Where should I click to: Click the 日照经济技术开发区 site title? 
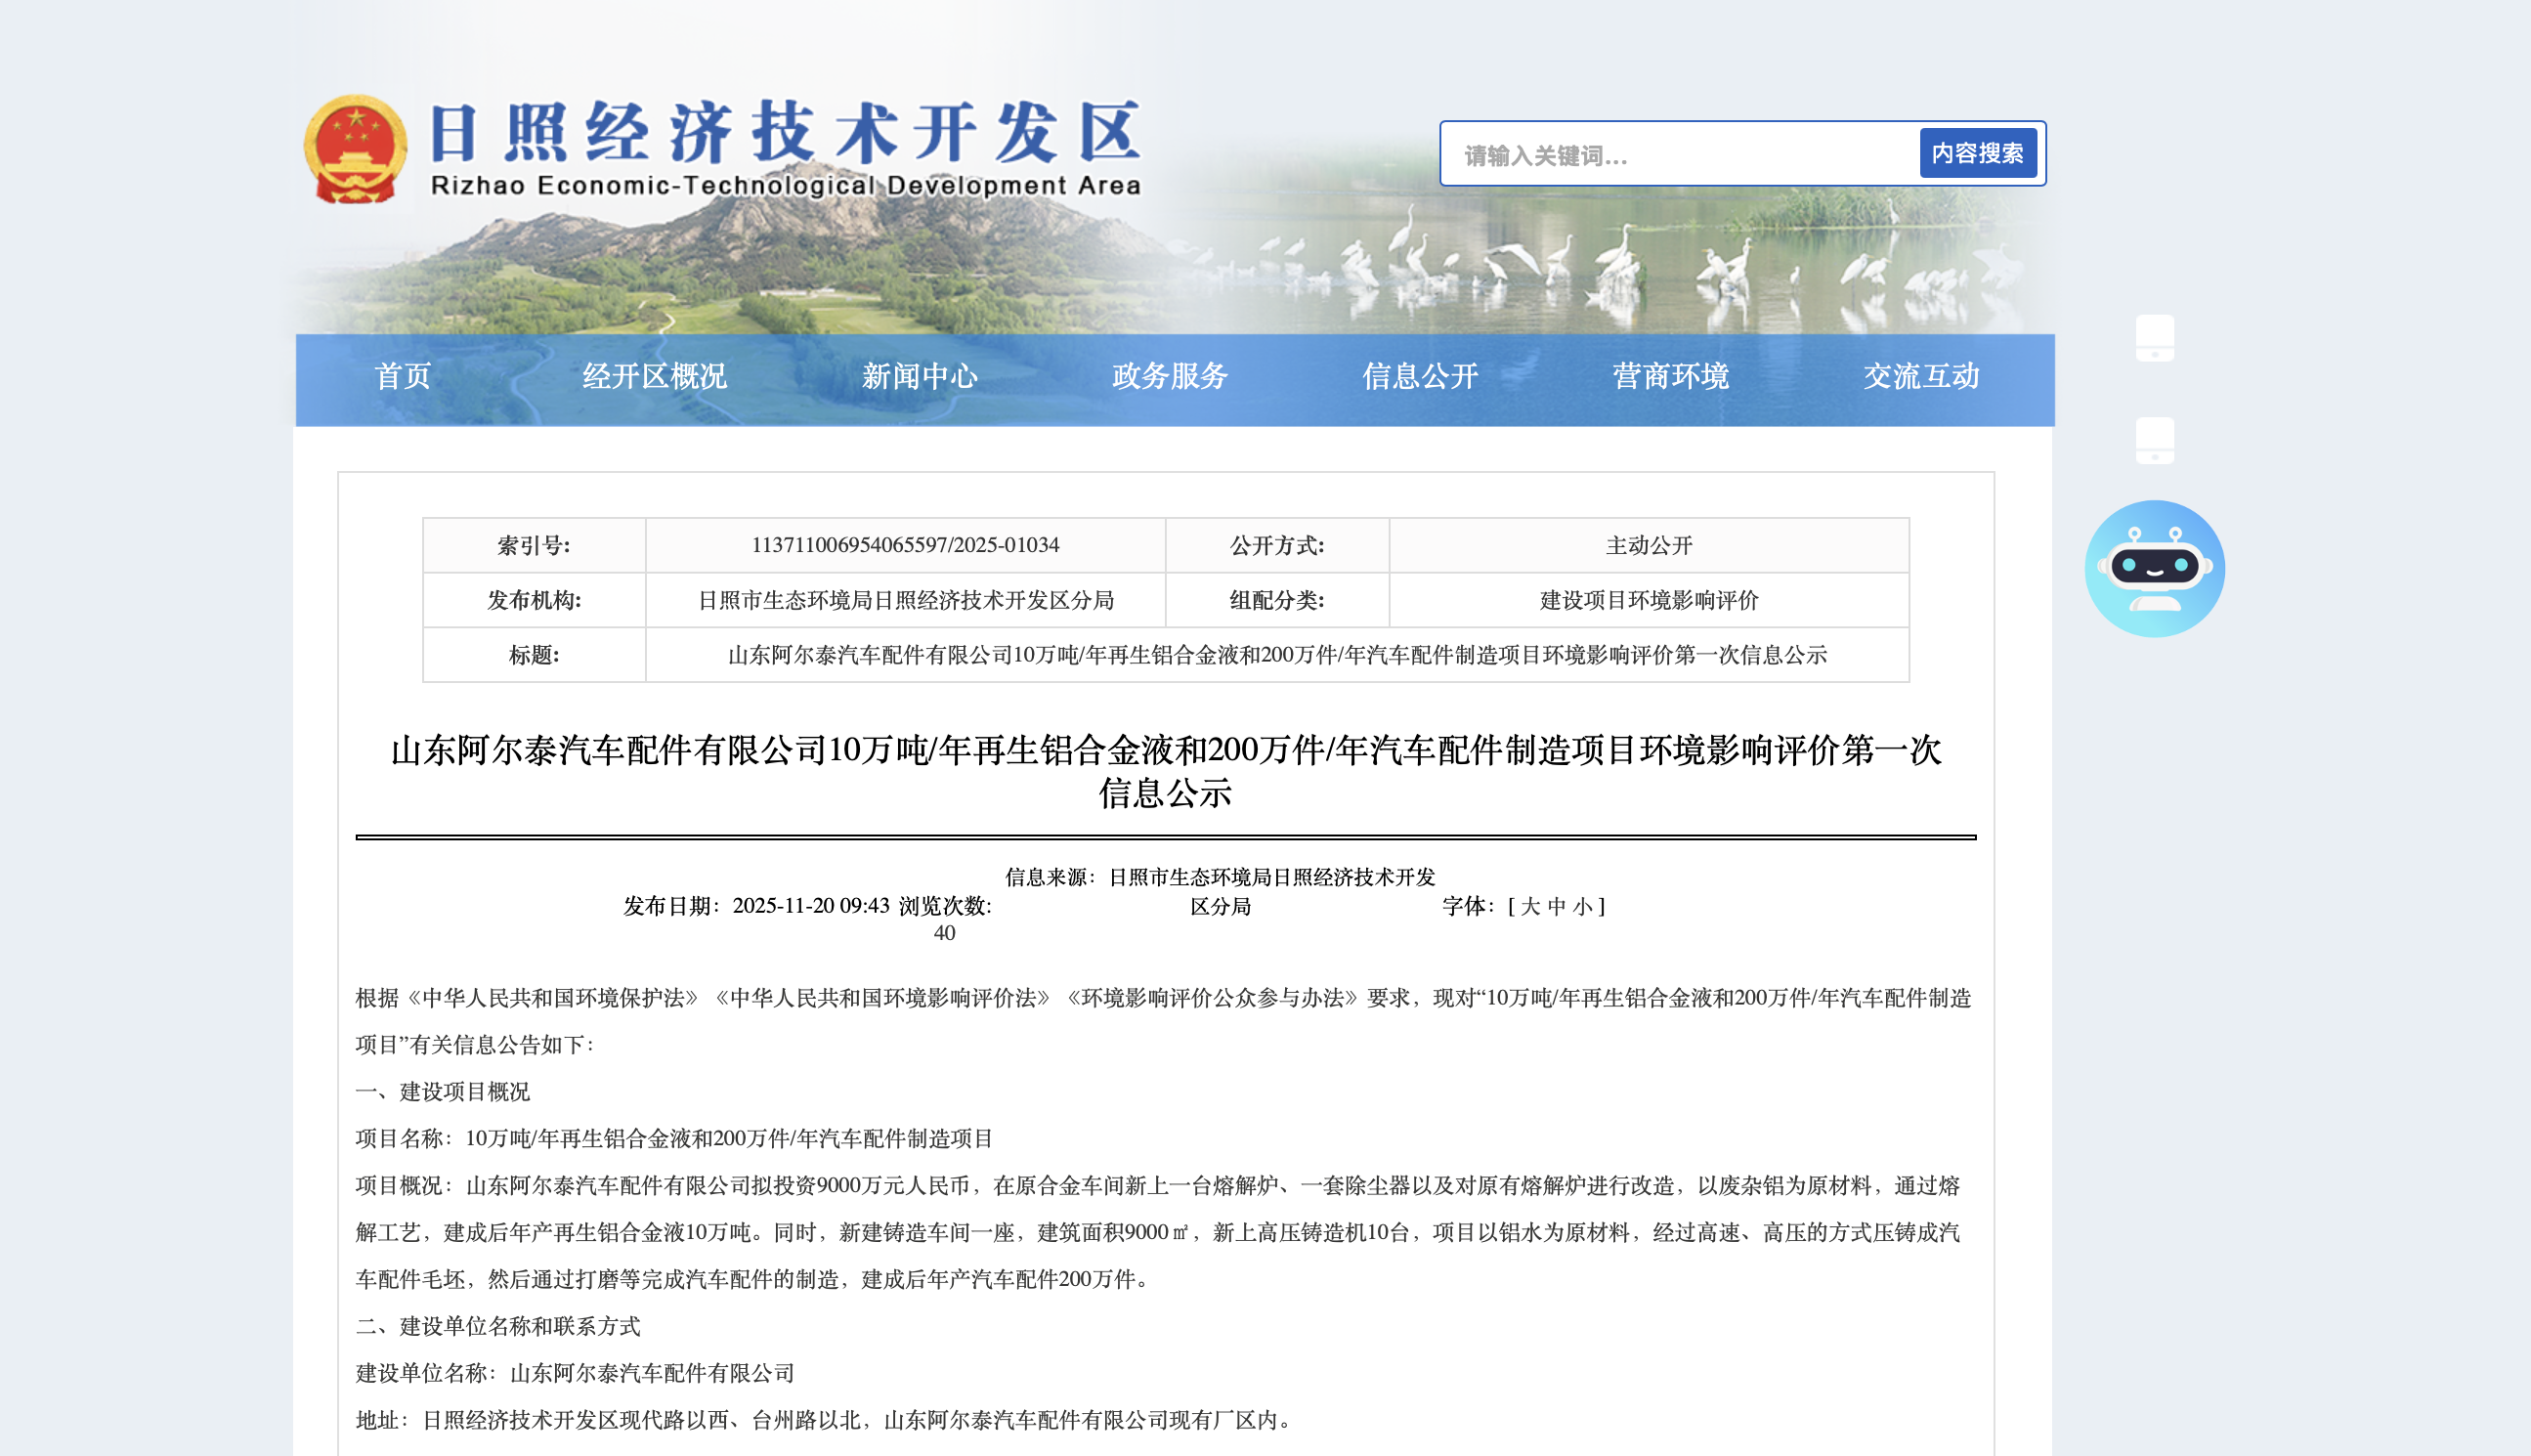[785, 133]
